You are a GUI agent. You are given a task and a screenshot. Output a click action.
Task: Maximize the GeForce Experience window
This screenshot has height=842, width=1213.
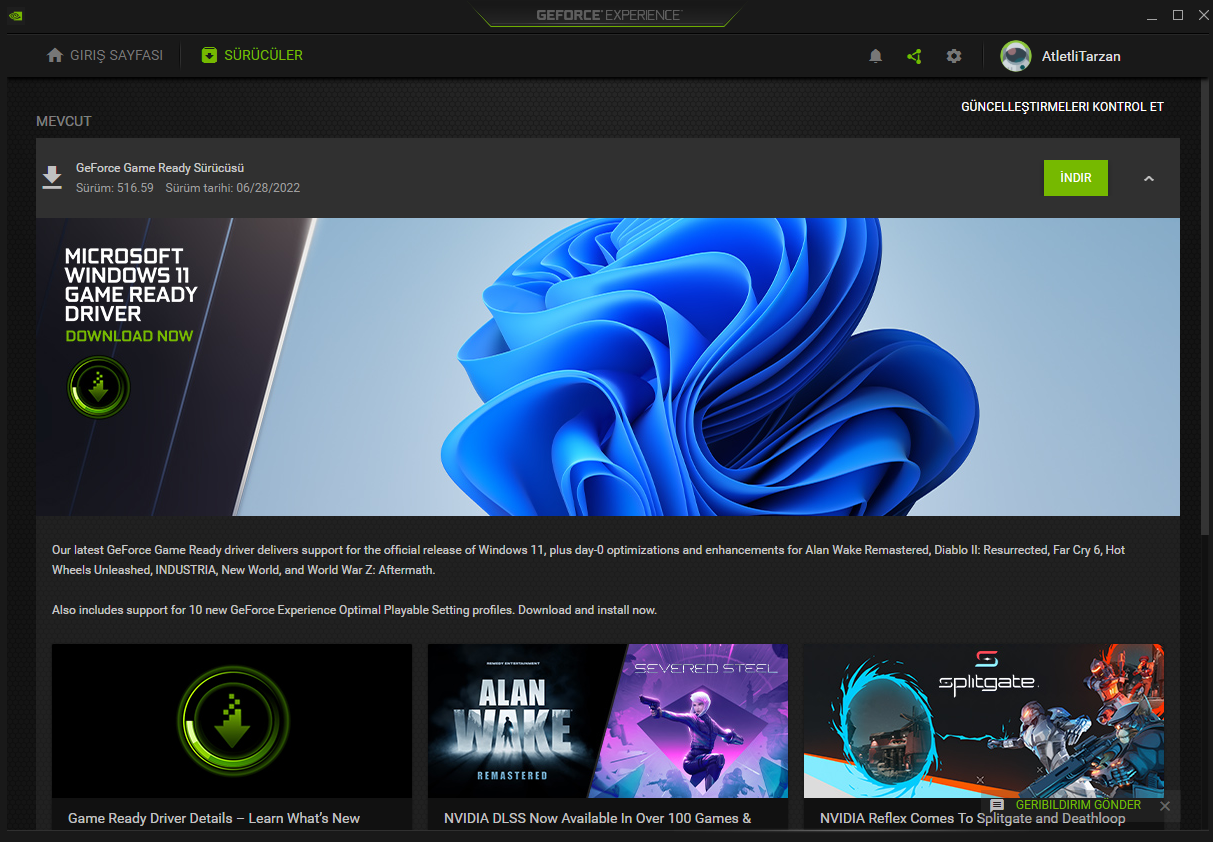pyautogui.click(x=1178, y=15)
